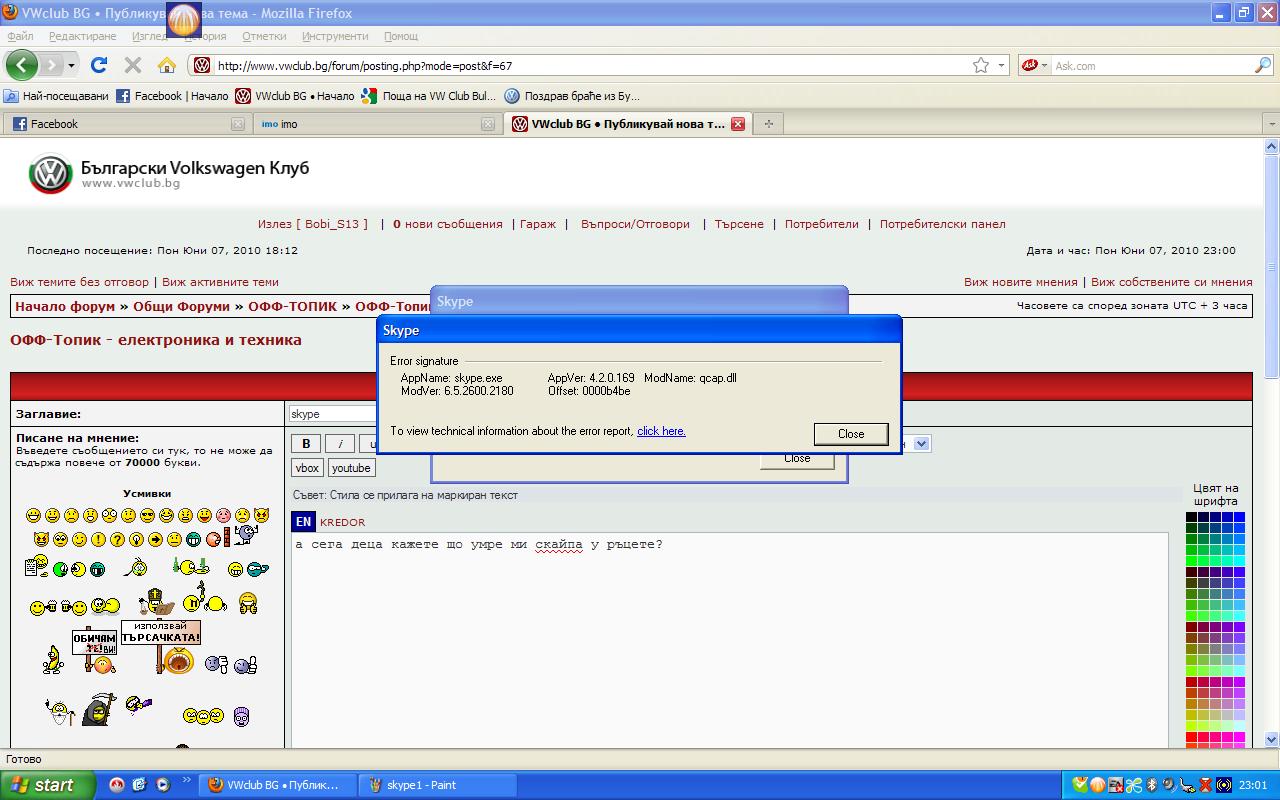Open the 'click here.' error report link

coord(661,431)
